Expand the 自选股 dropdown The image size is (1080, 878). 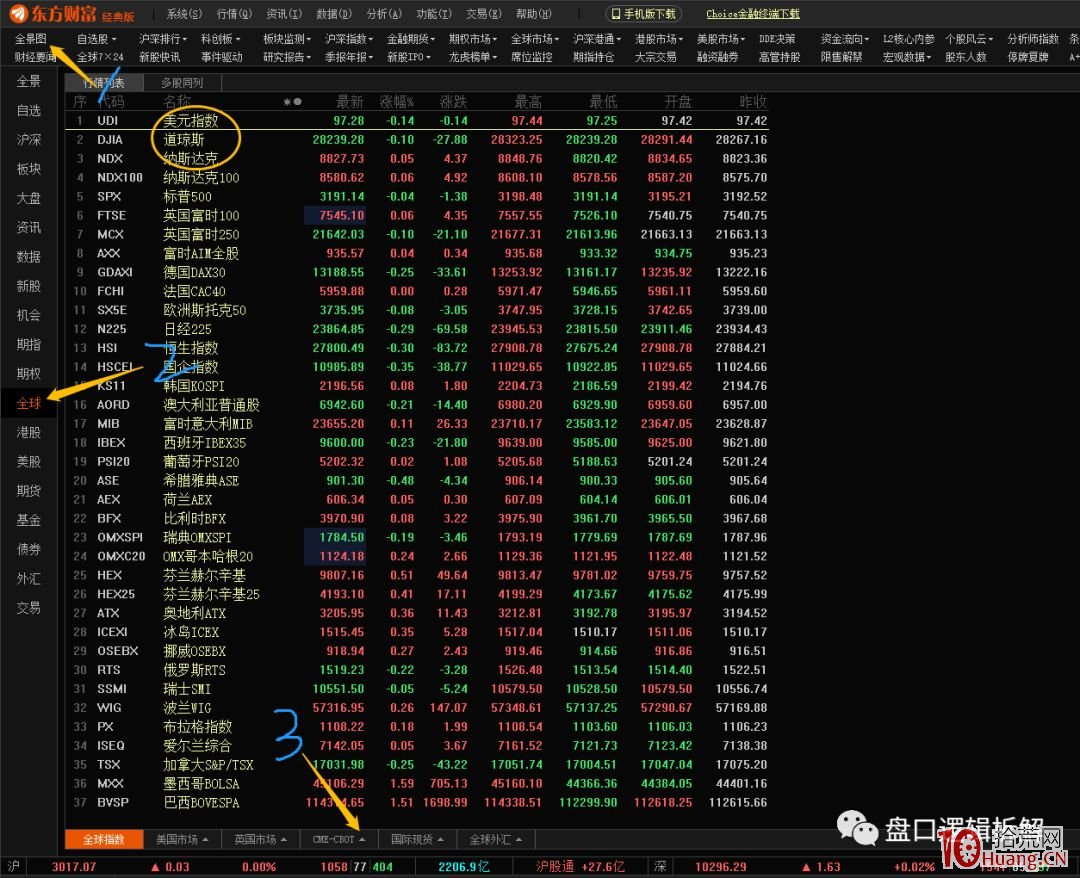point(97,39)
